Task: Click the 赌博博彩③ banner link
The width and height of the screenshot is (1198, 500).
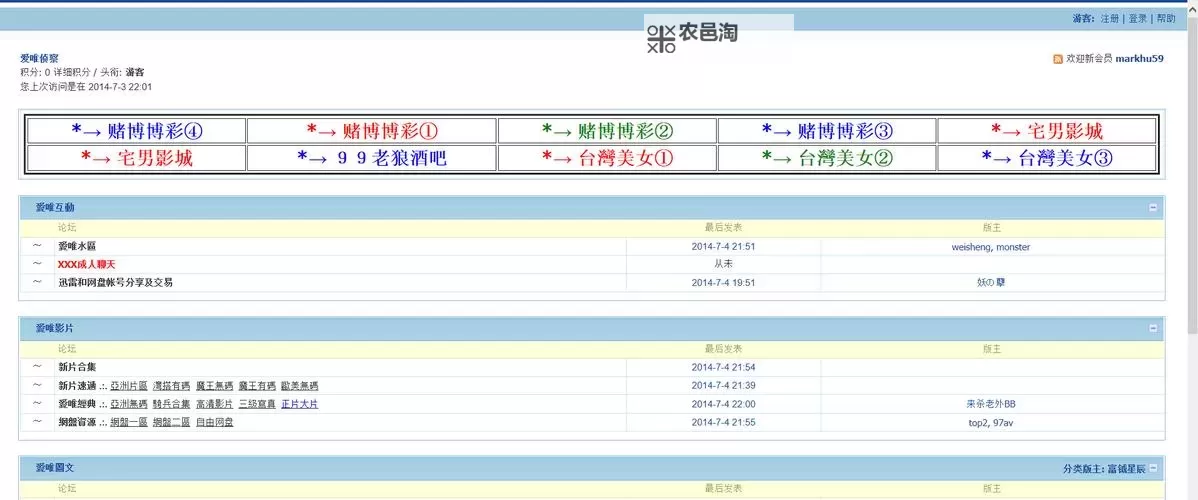Action: click(827, 131)
